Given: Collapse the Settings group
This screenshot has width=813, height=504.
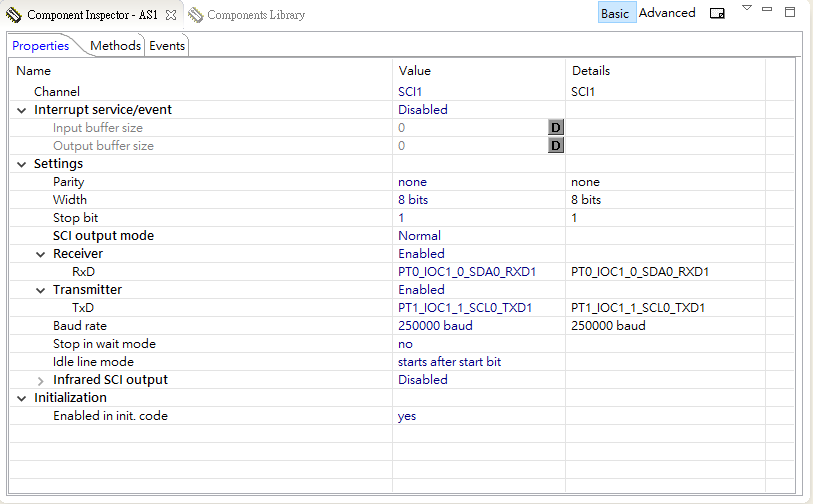Looking at the screenshot, I should pos(22,164).
